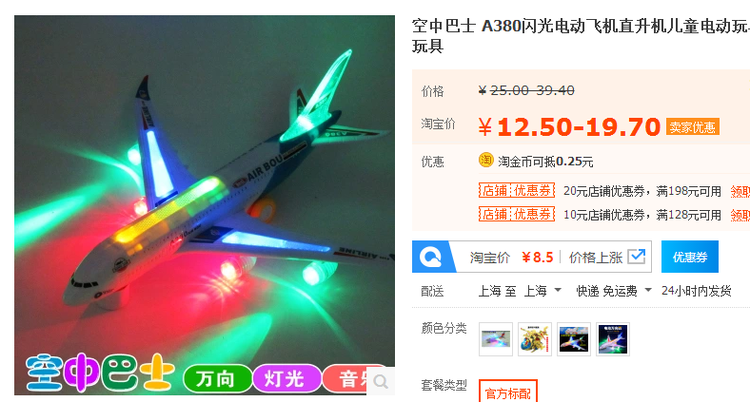This screenshot has height=402, width=750.
Task: Claim the 20元 store coupon
Action: pos(740,191)
